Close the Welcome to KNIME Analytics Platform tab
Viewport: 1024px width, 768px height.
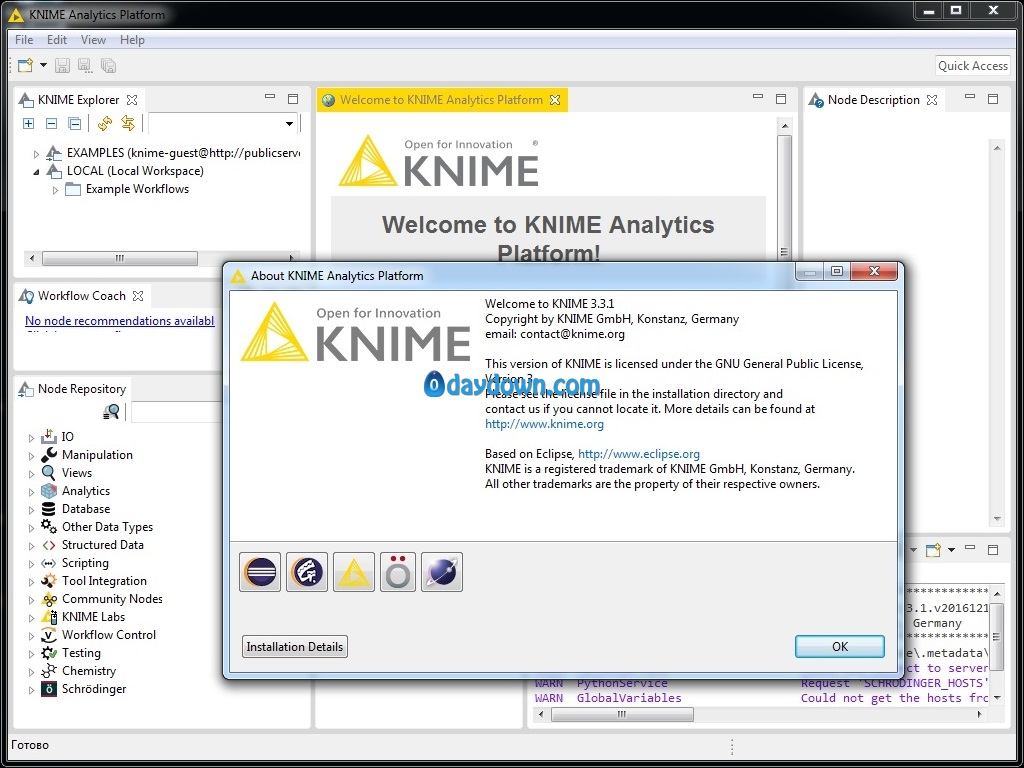coord(555,100)
